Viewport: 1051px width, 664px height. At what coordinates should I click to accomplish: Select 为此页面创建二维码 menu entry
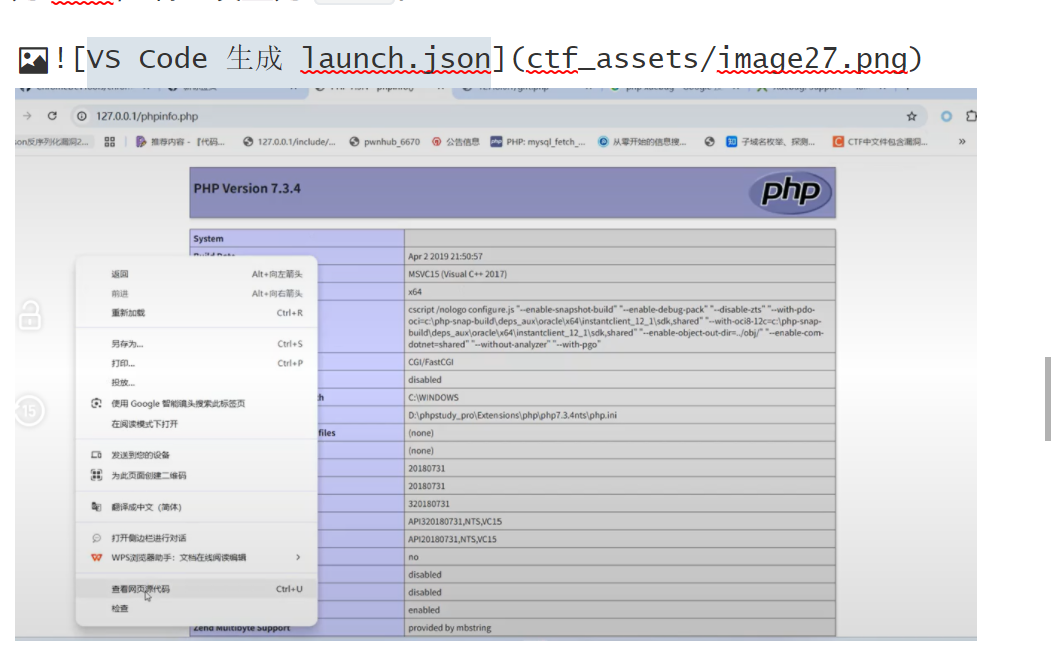coord(196,475)
